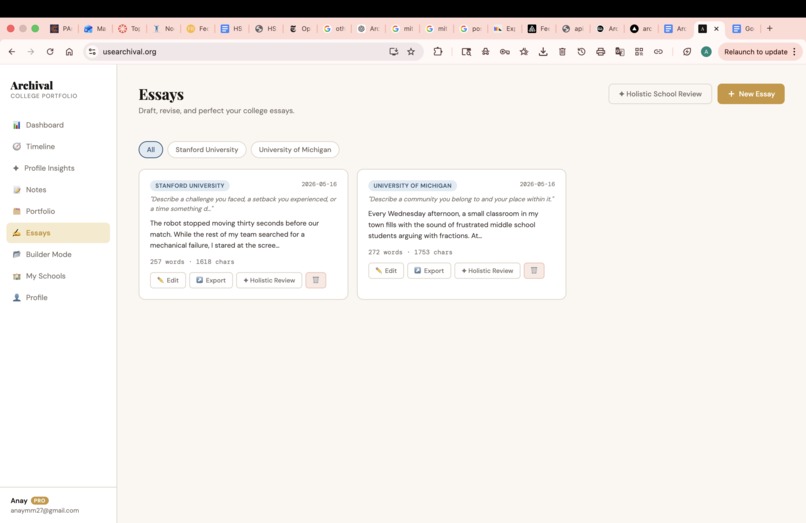Go to Profile Insights in the sidebar
This screenshot has height=523, width=806.
pos(58,168)
